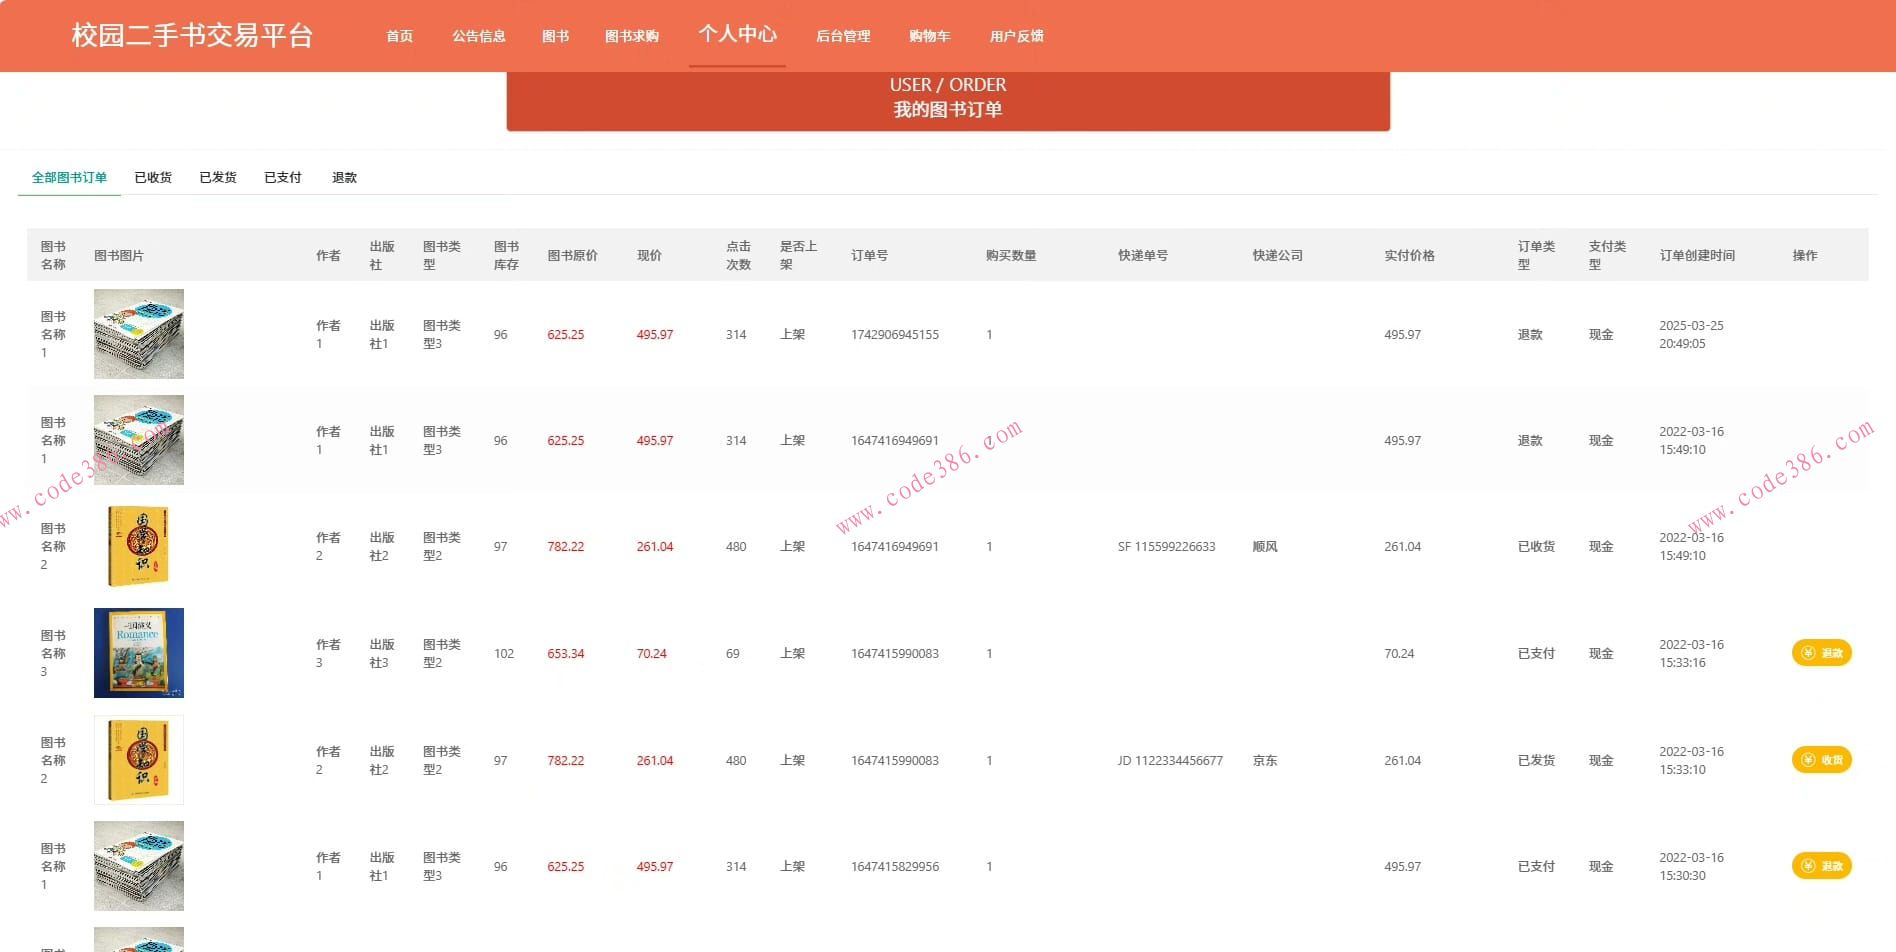View book cover of the 顺风 delivered order
The width and height of the screenshot is (1896, 952).
click(139, 546)
